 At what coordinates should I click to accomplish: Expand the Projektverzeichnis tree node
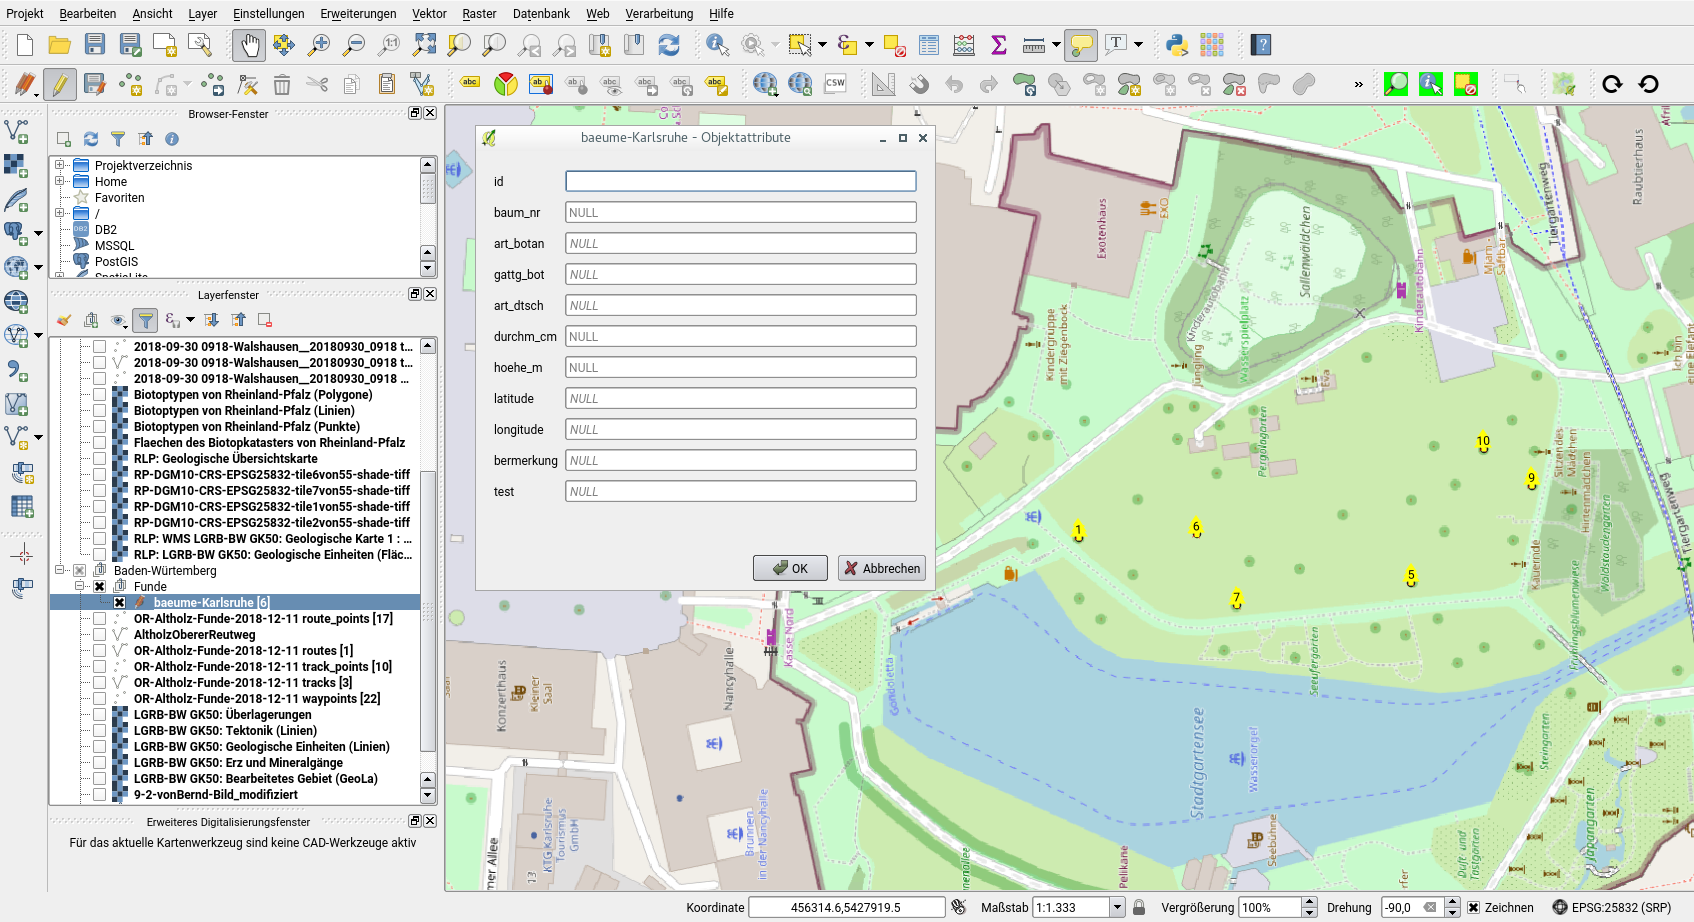[x=60, y=165]
